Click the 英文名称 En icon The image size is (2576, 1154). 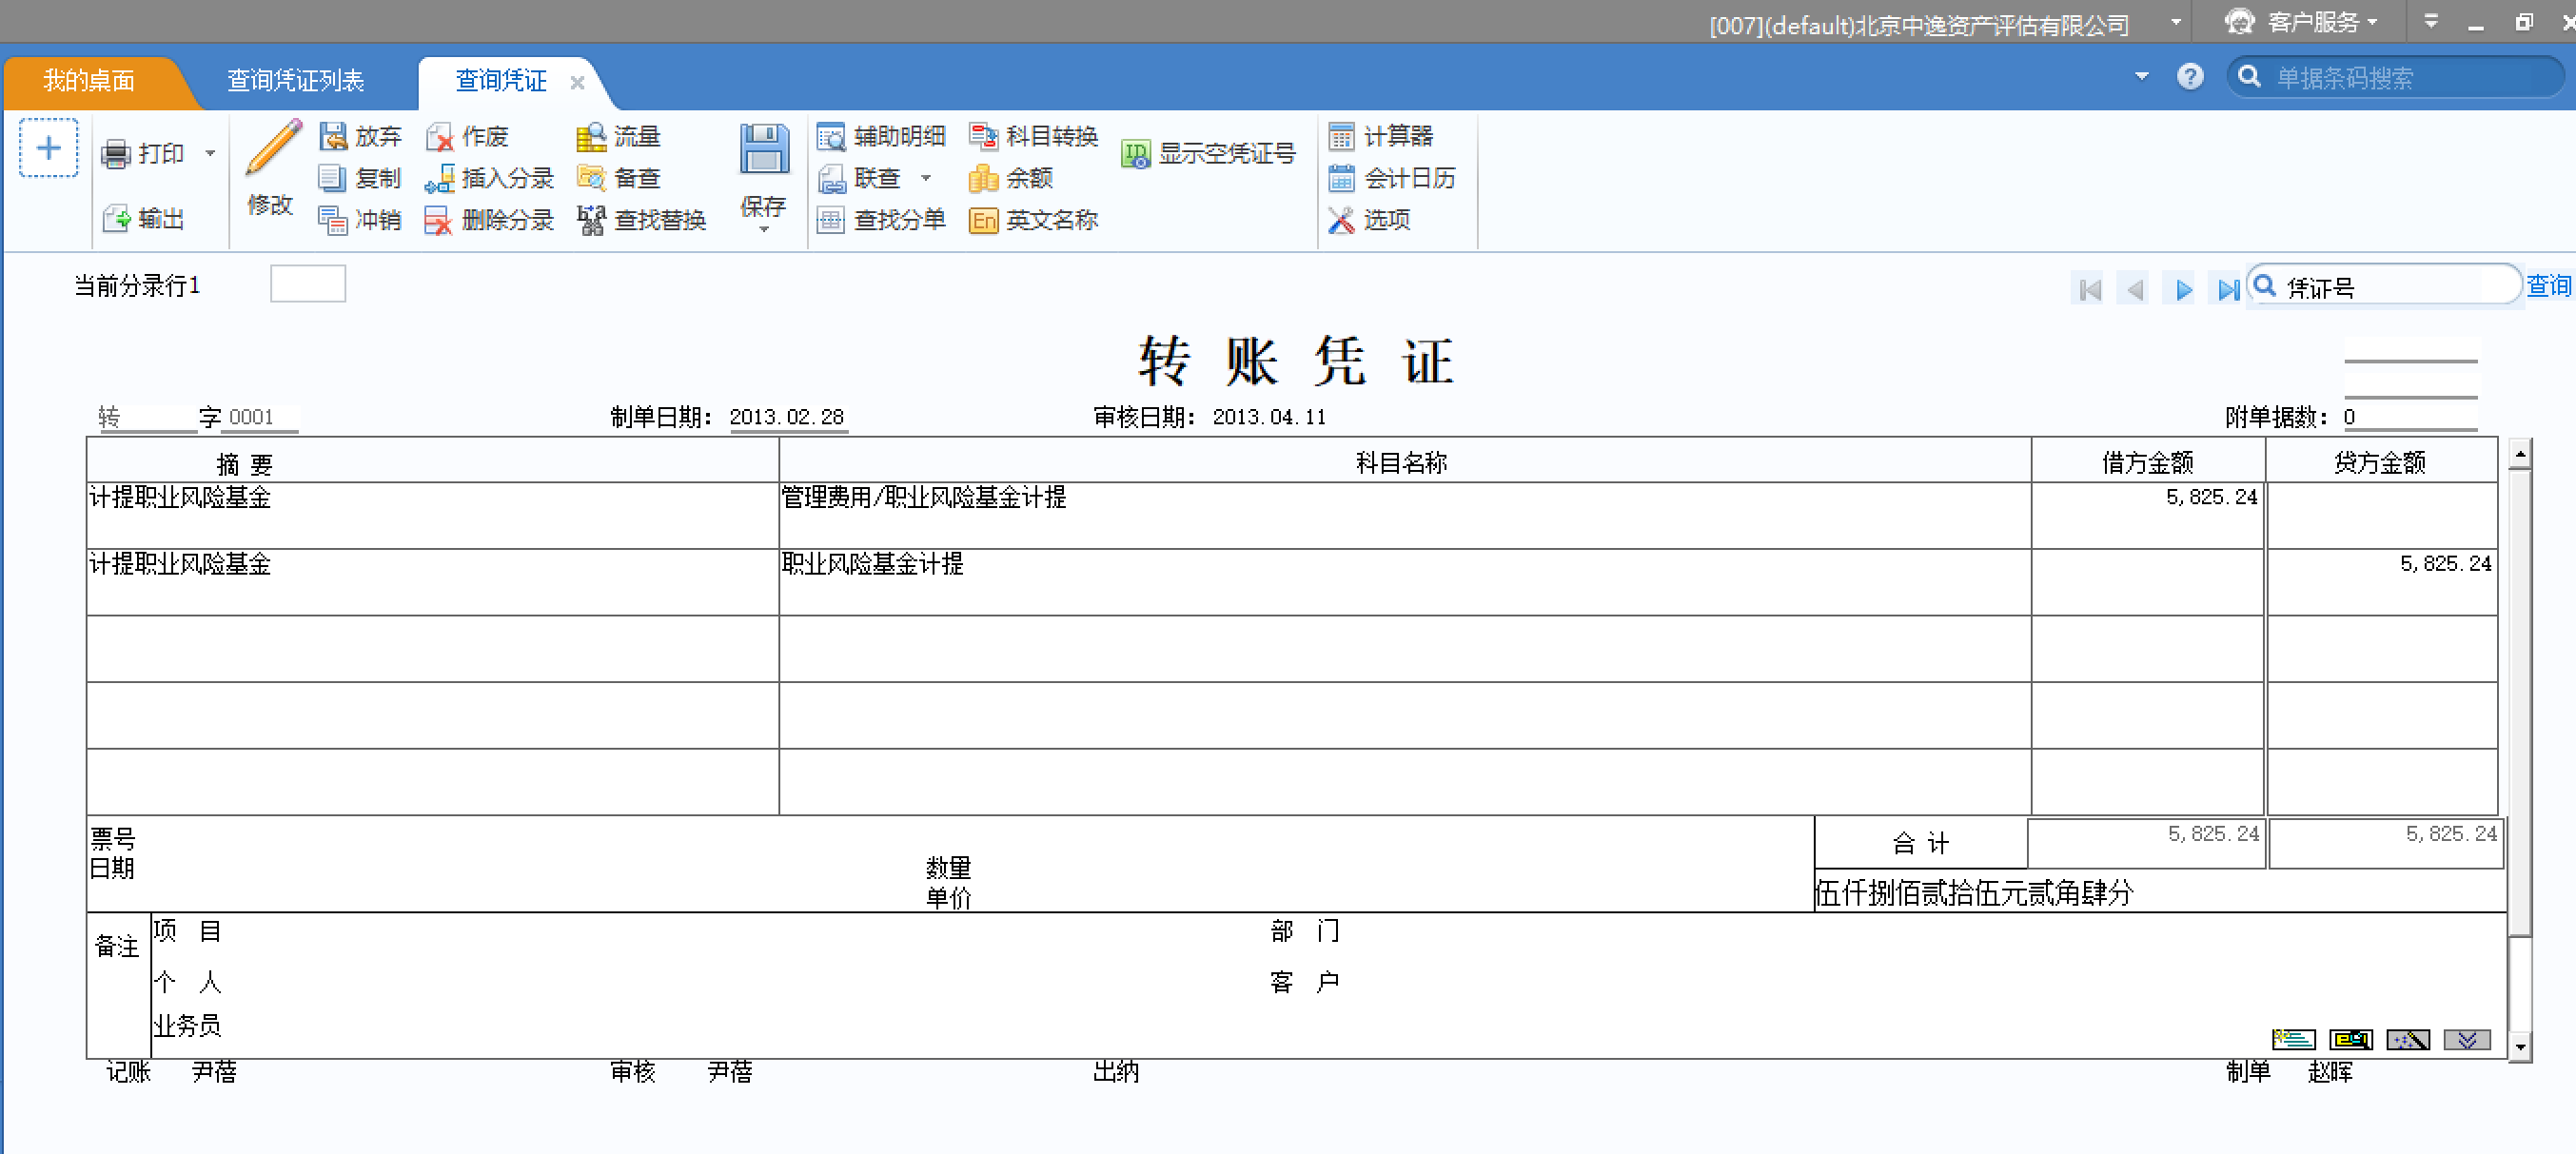983,220
